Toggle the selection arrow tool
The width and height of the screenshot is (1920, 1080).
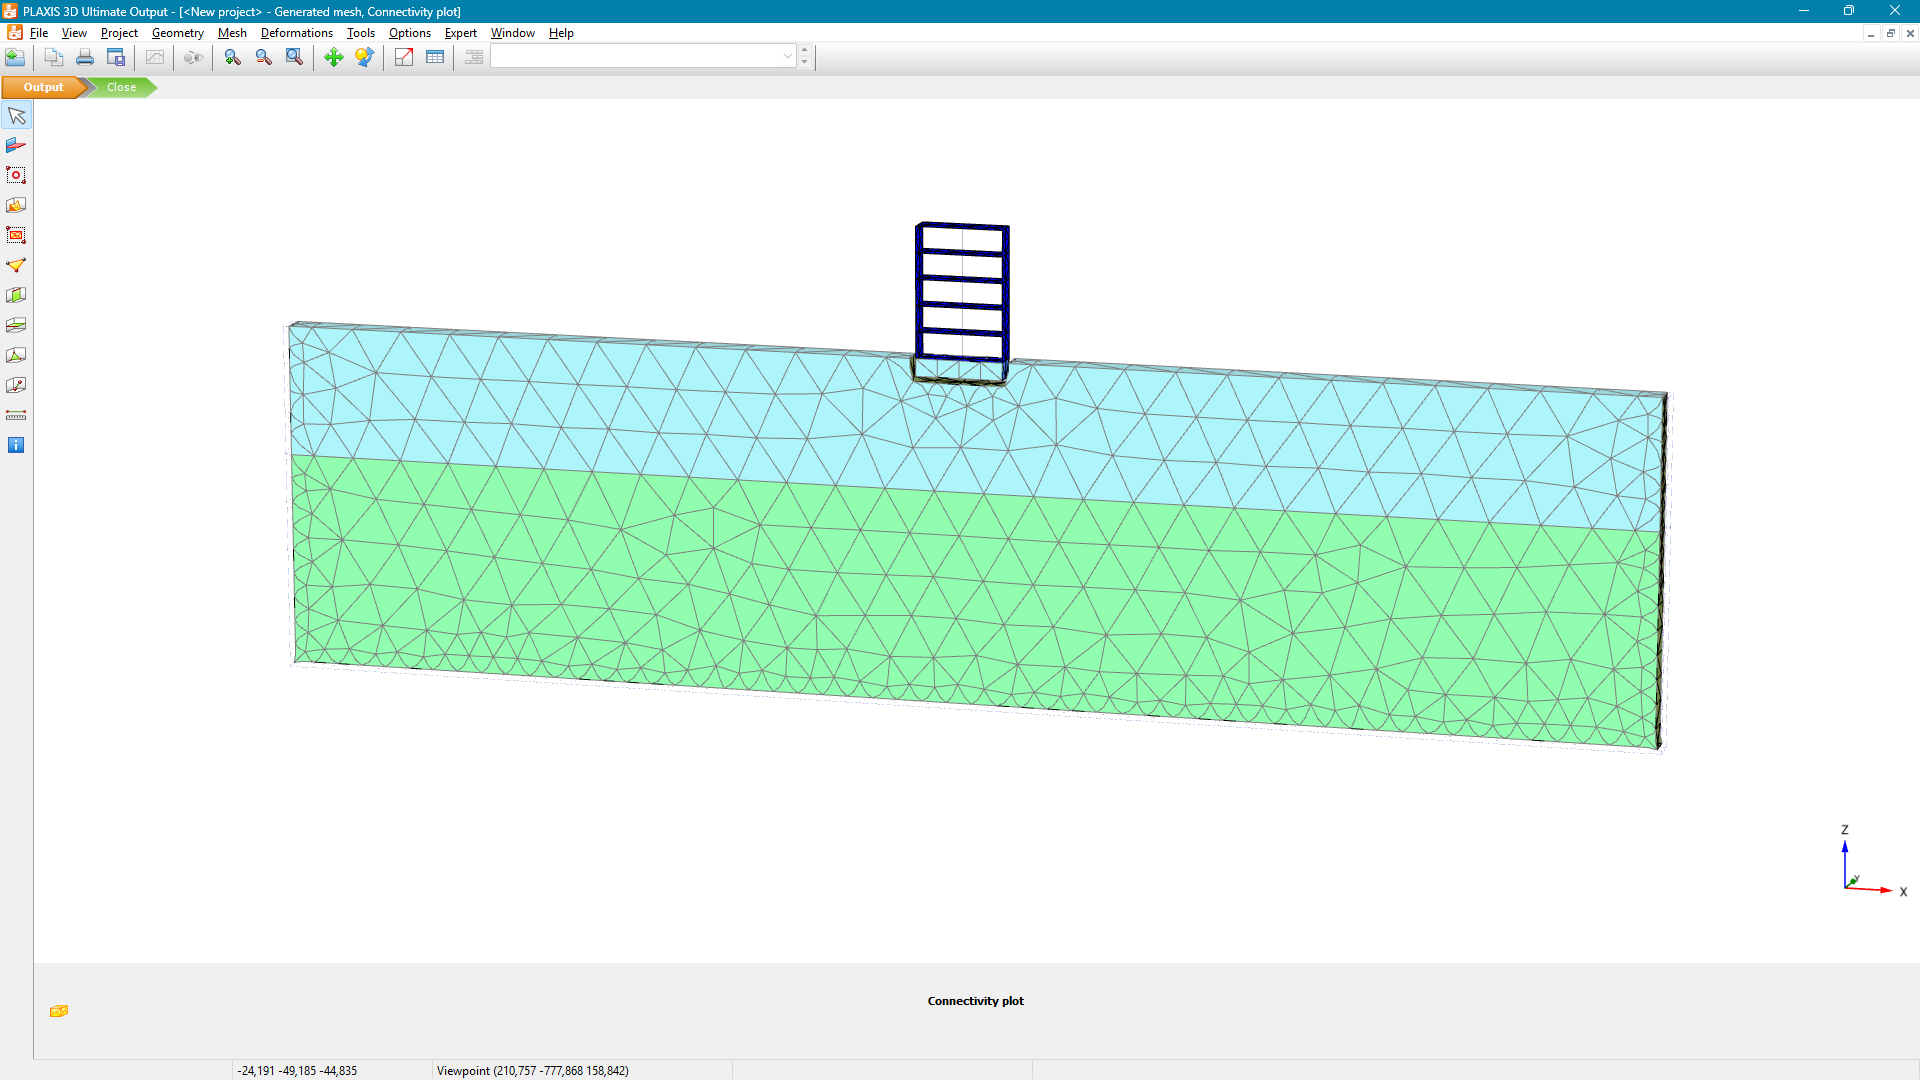click(x=16, y=116)
